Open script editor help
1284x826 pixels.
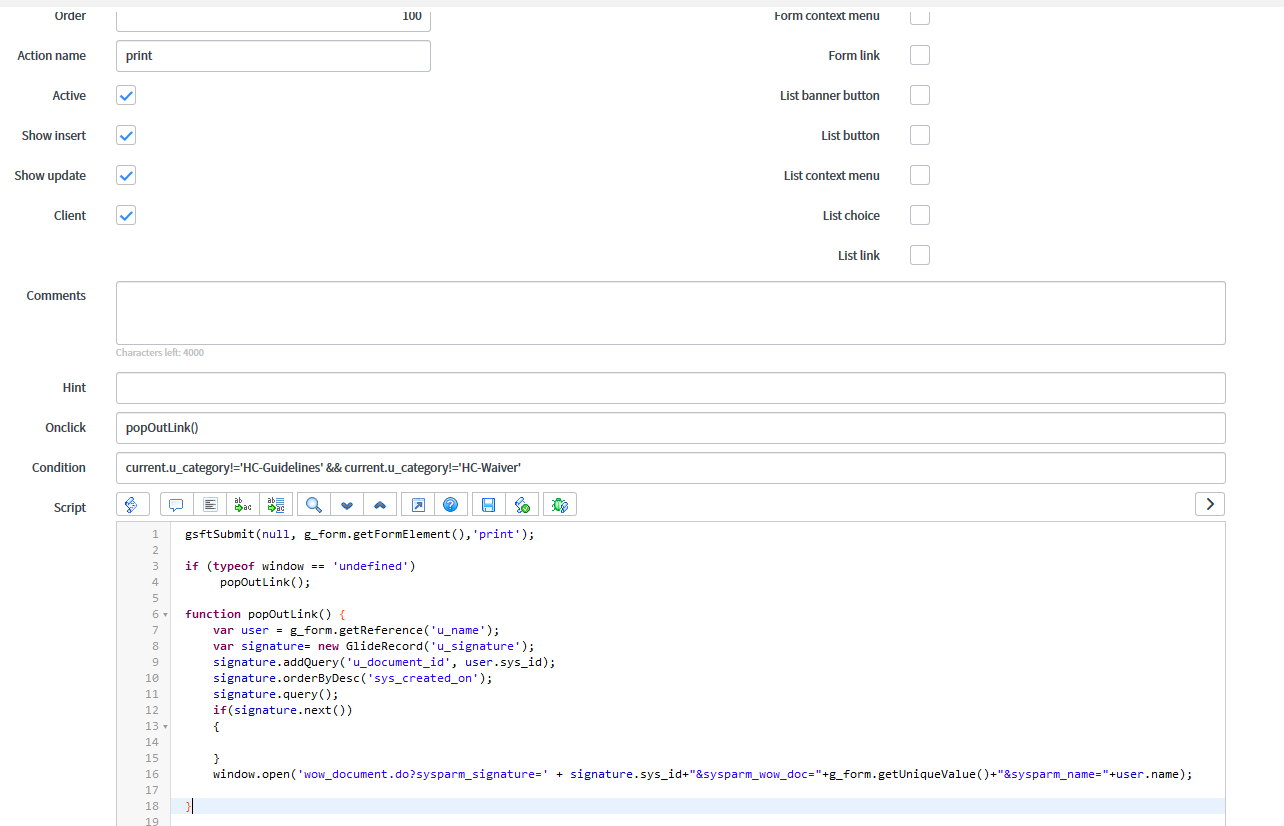click(451, 504)
